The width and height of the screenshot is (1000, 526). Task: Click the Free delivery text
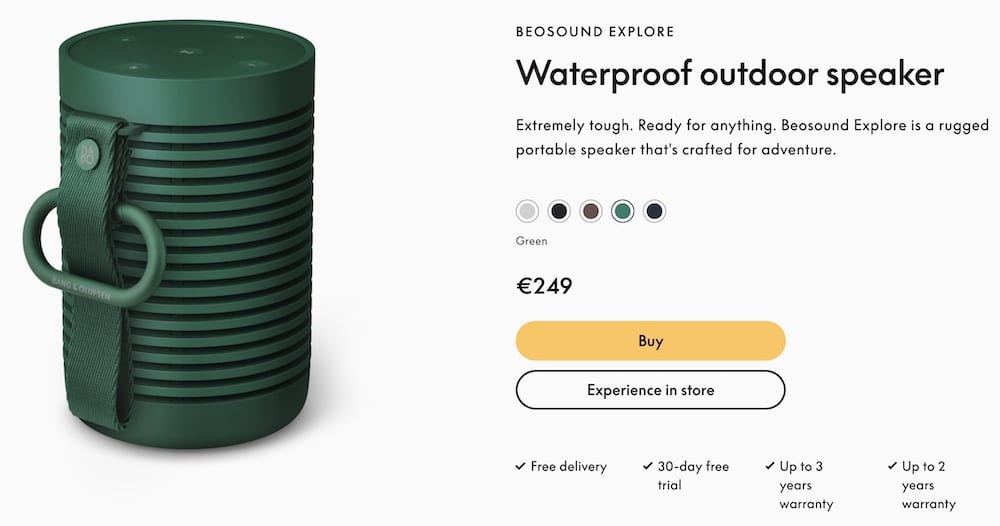tap(568, 467)
